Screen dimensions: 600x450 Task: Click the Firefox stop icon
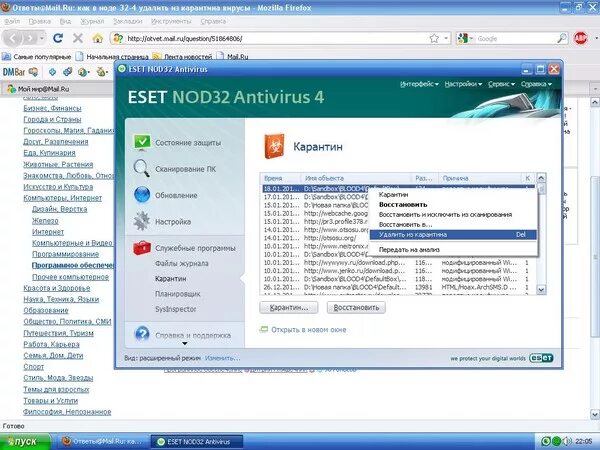pyautogui.click(x=78, y=38)
